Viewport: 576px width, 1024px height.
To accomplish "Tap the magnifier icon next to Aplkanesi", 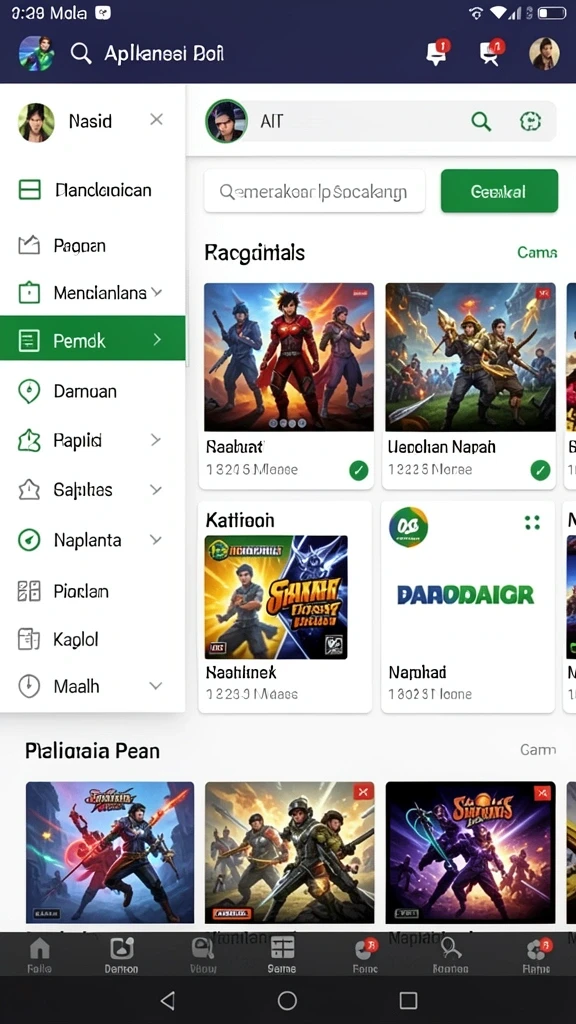I will [81, 54].
